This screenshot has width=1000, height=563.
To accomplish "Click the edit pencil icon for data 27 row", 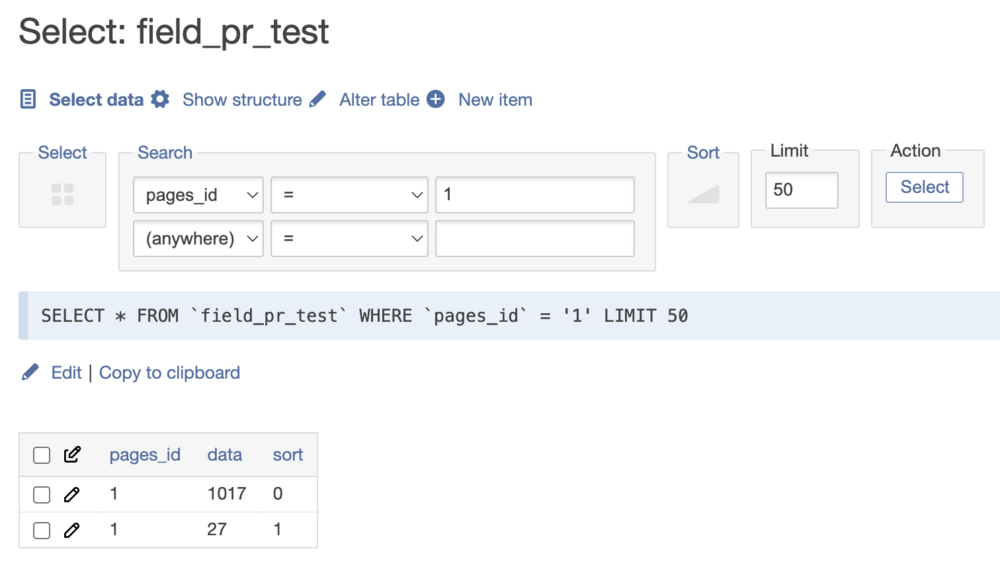I will [71, 530].
